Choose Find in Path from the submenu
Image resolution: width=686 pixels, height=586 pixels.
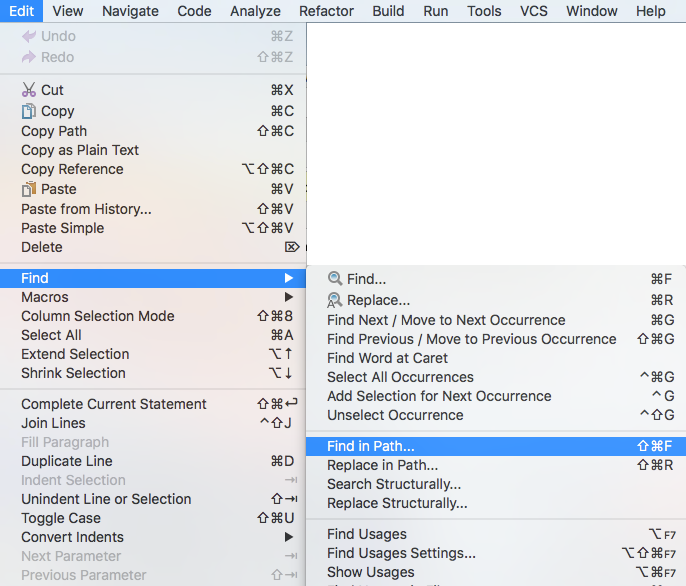(x=371, y=446)
